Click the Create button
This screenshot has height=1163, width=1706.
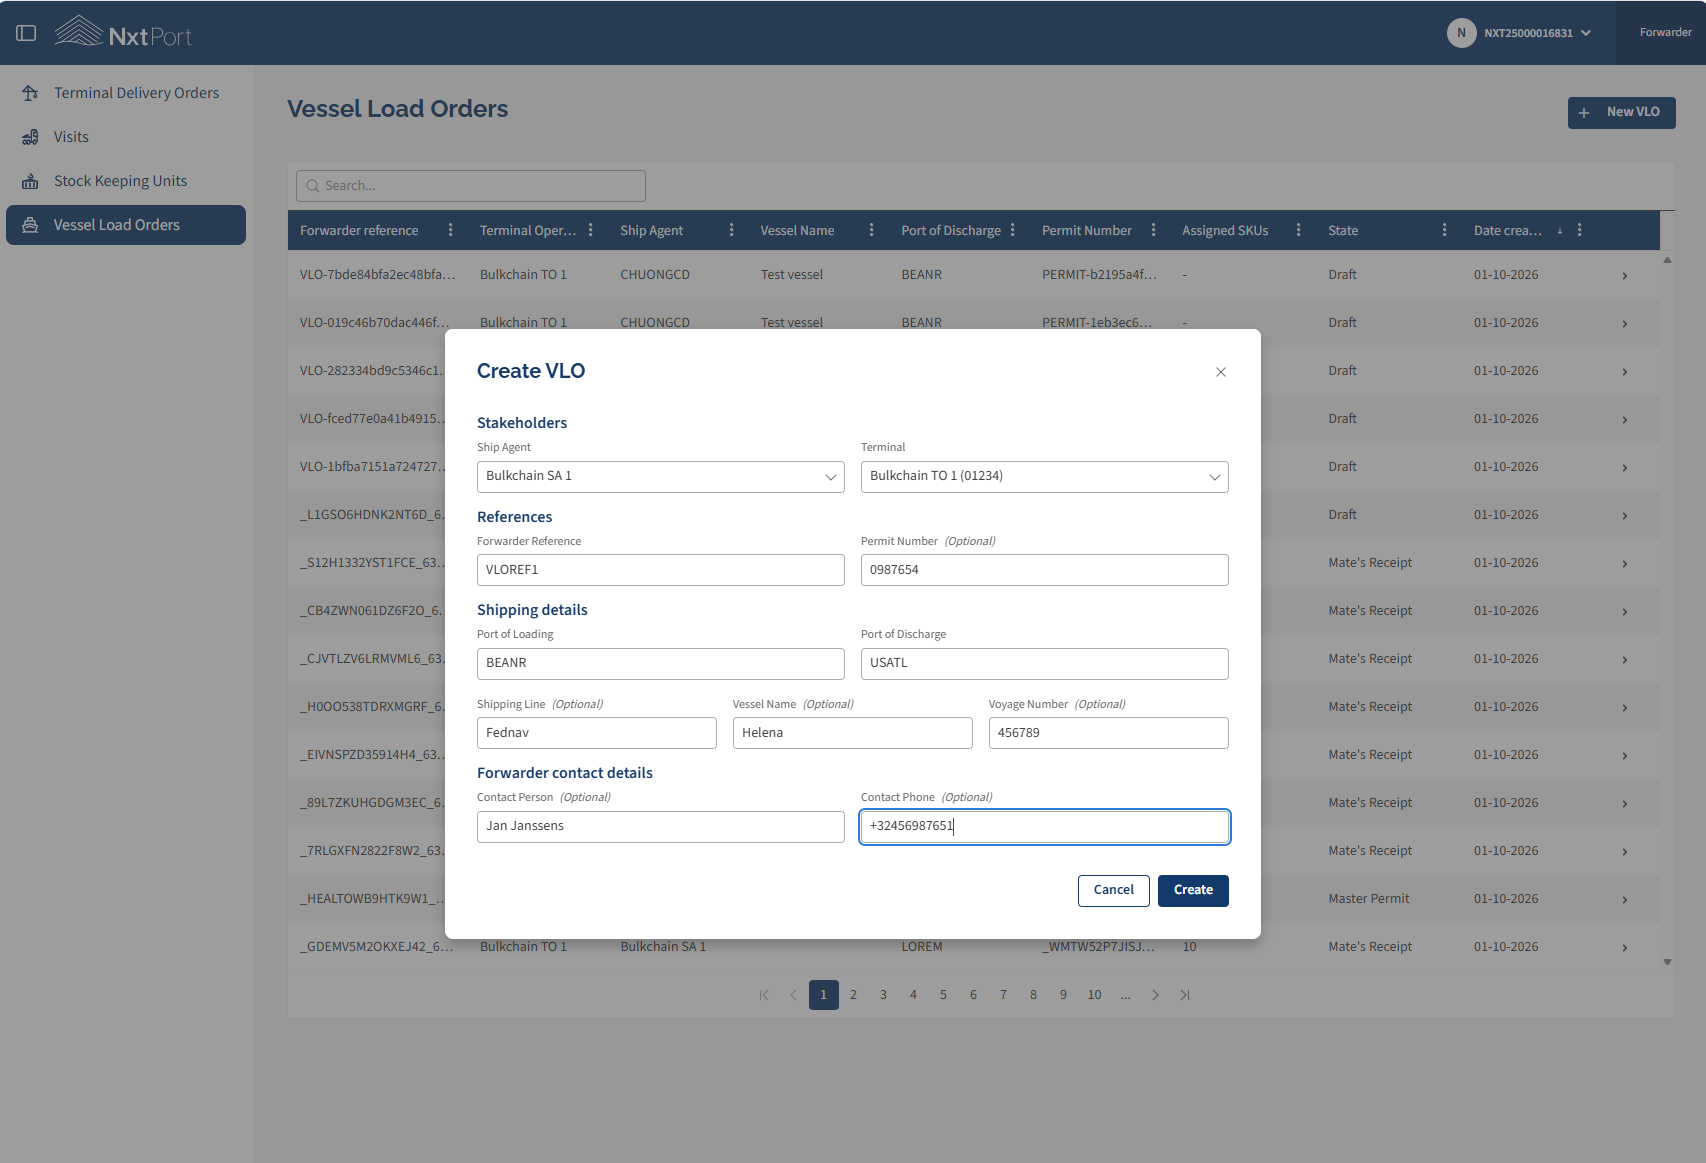1193,891
